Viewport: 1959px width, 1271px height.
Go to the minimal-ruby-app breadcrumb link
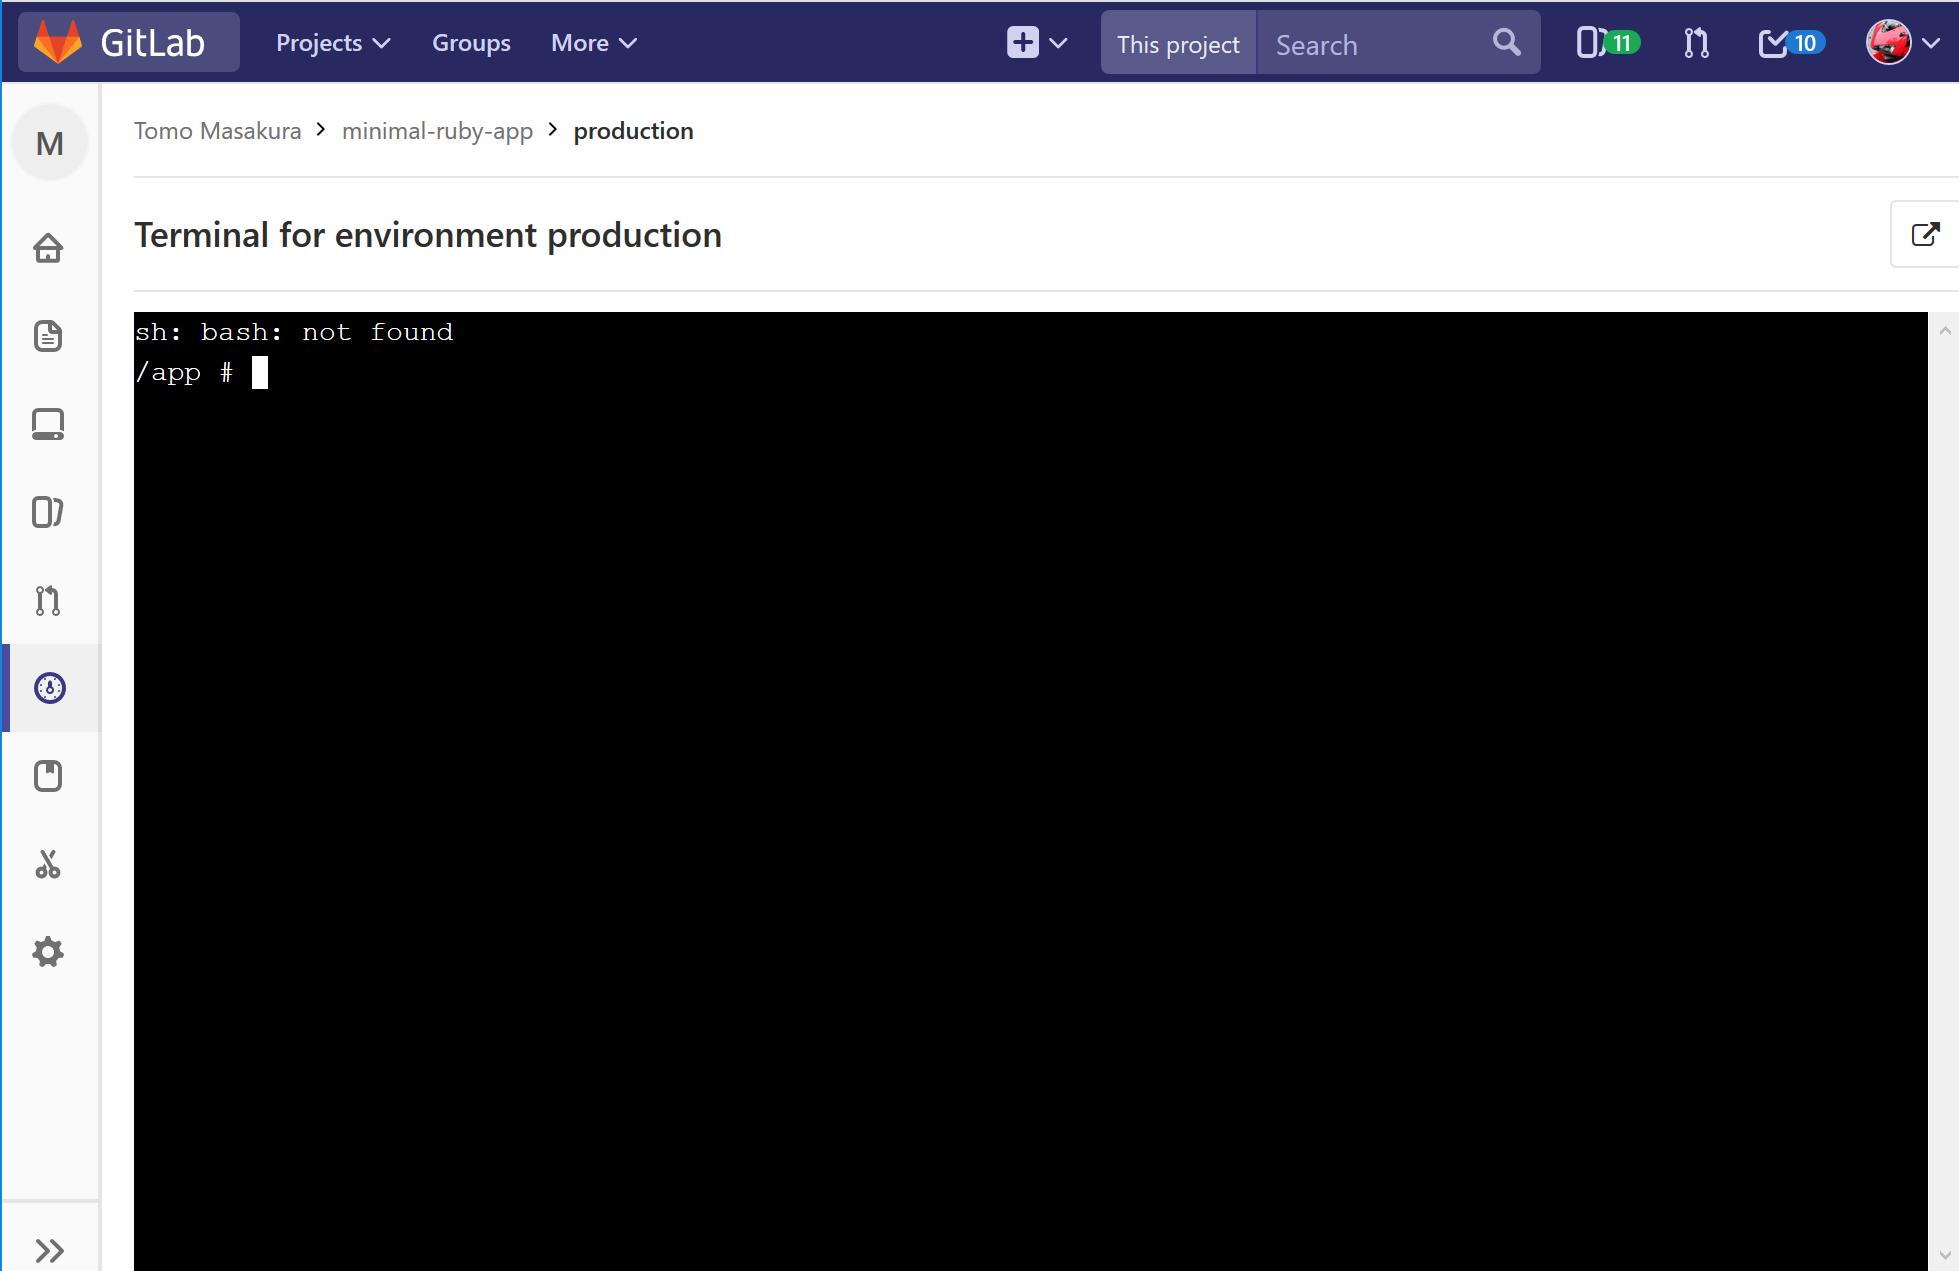pos(437,130)
